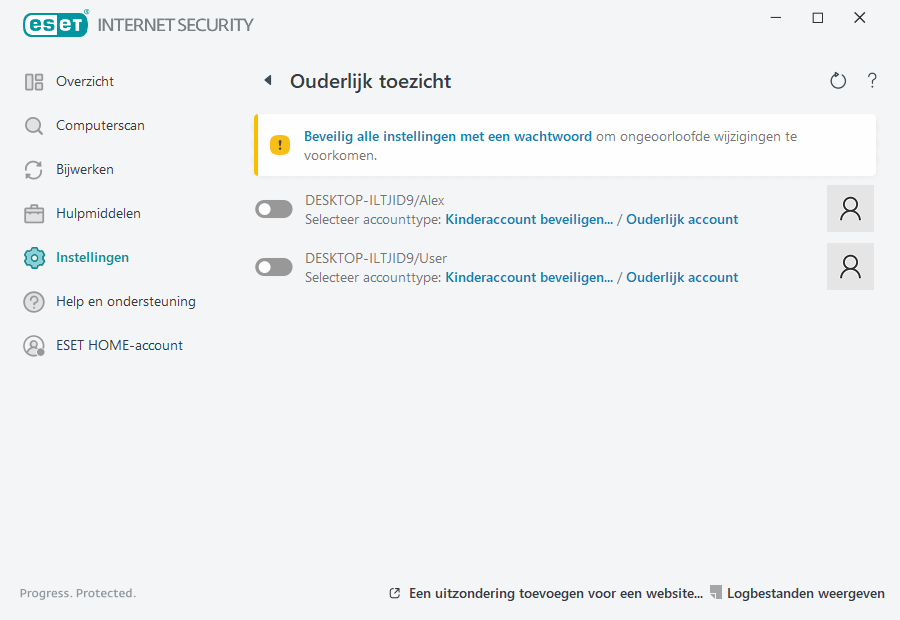Open the Overzicht section
Viewport: 900px width, 620px height.
tap(84, 82)
